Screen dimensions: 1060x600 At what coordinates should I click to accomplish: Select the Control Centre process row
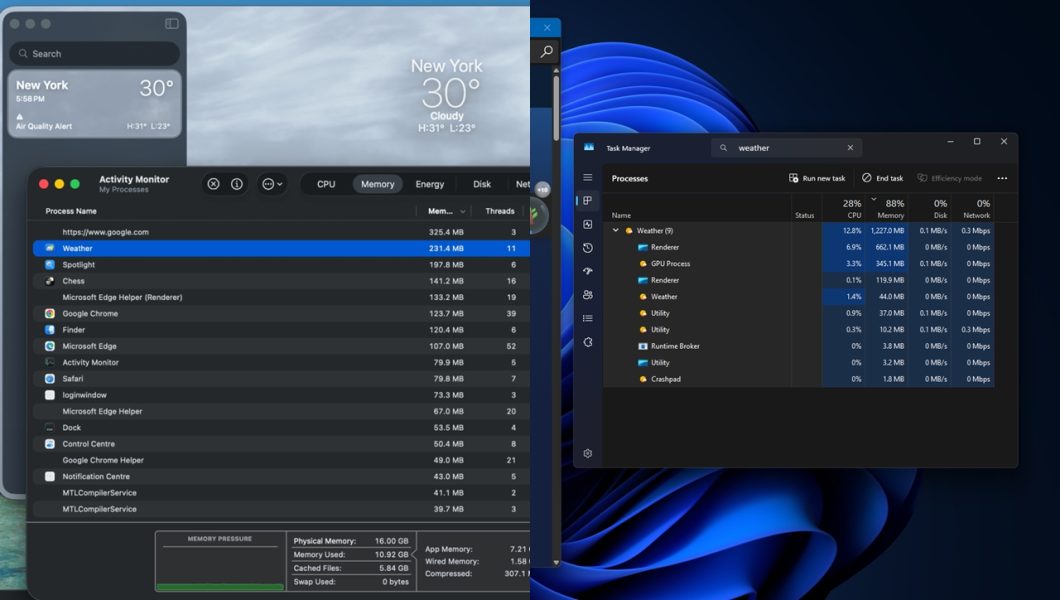click(281, 444)
